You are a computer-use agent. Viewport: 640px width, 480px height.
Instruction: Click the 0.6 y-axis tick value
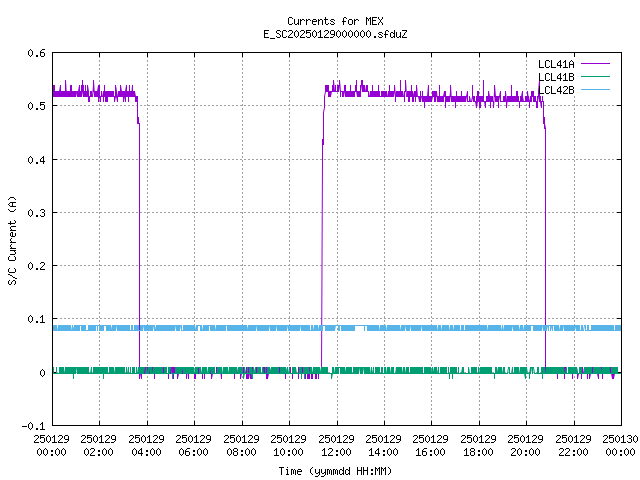pos(36,53)
